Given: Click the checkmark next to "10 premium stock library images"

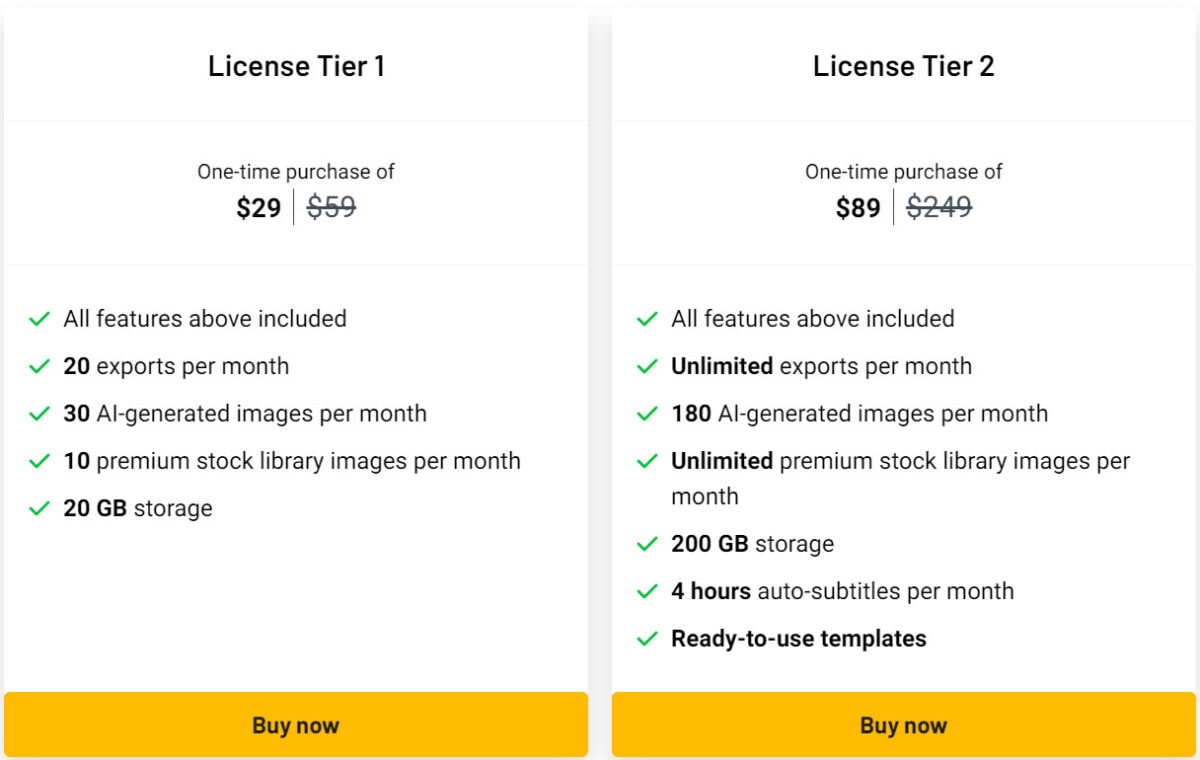Looking at the screenshot, I should click(x=39, y=461).
